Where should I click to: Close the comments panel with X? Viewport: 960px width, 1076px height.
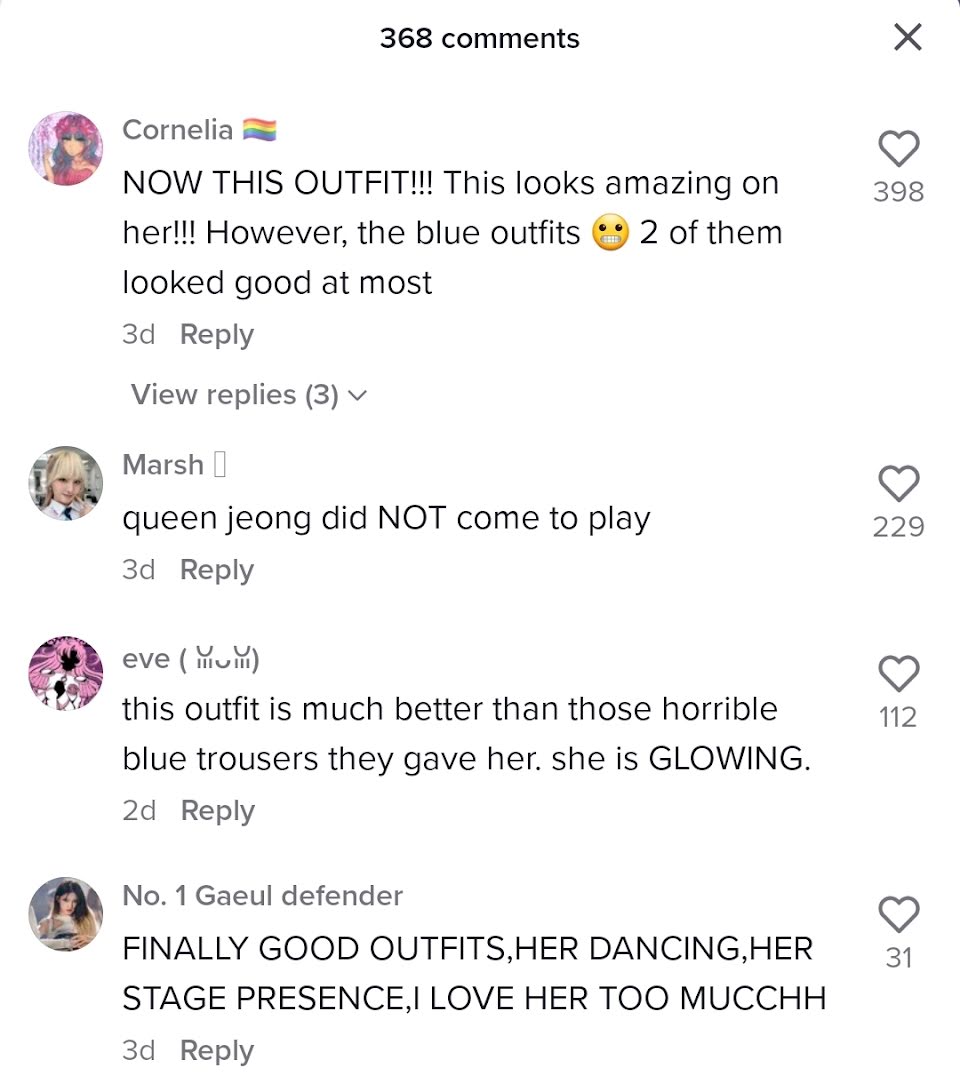click(908, 37)
